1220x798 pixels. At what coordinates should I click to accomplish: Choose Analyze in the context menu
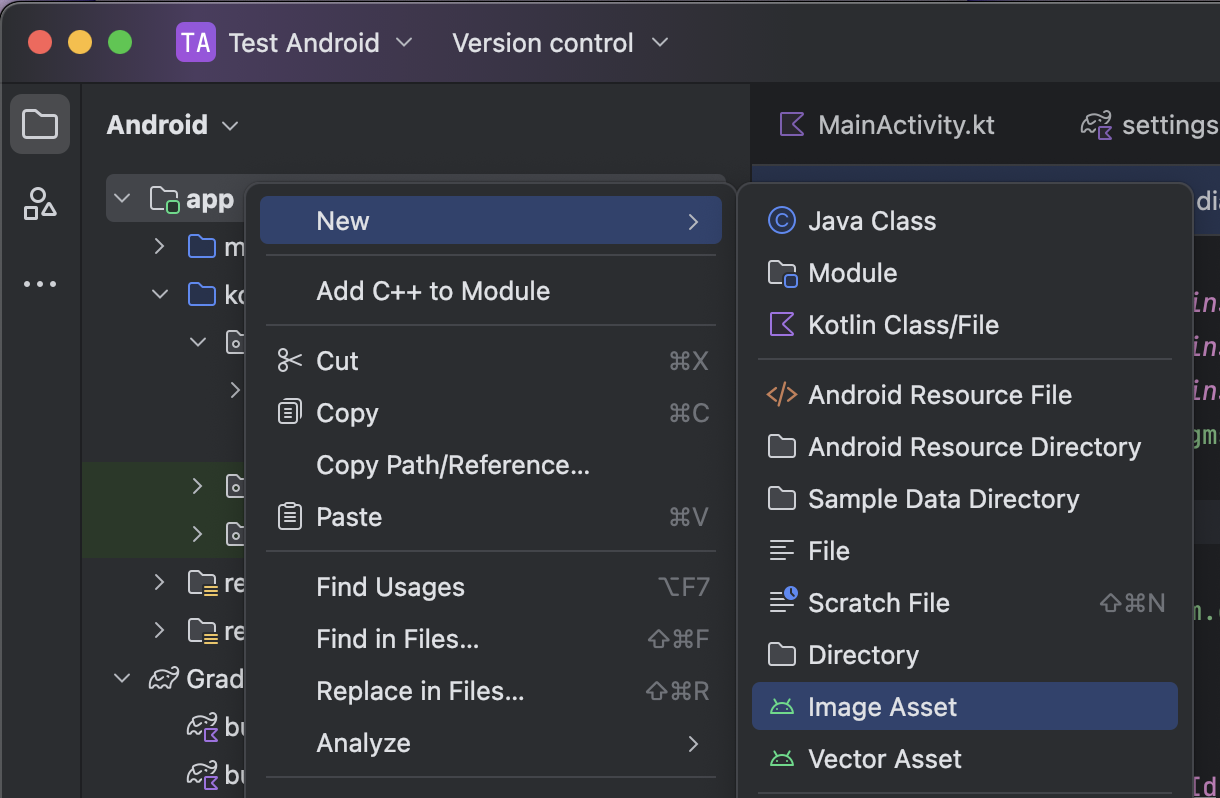point(491,743)
